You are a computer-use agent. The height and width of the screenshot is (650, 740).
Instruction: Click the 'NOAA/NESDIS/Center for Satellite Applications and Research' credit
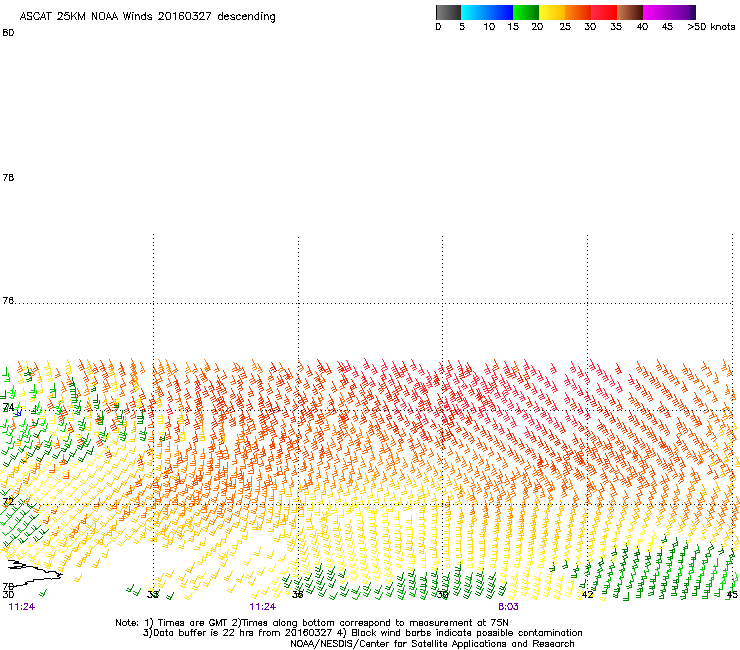432,644
